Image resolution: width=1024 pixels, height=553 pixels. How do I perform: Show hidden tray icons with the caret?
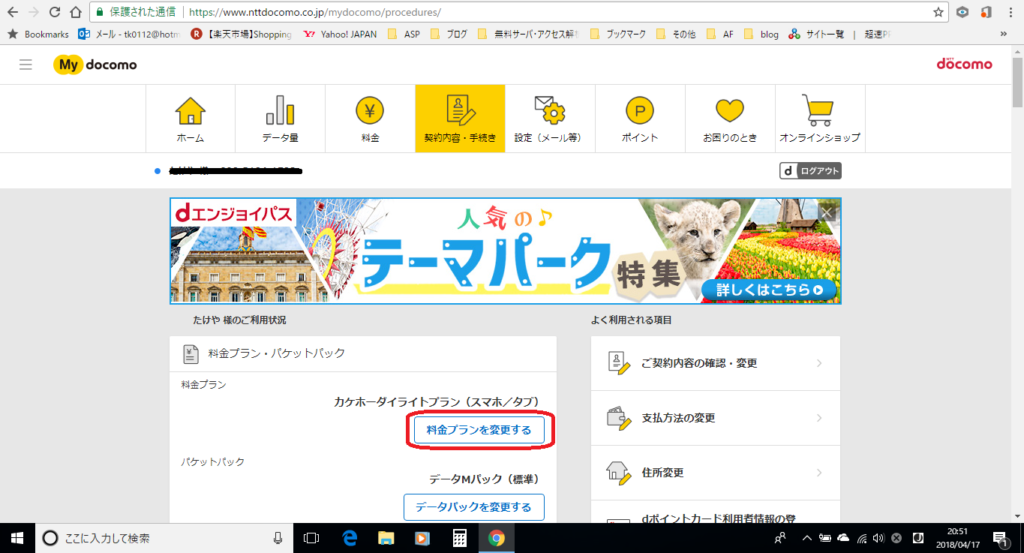click(x=807, y=538)
